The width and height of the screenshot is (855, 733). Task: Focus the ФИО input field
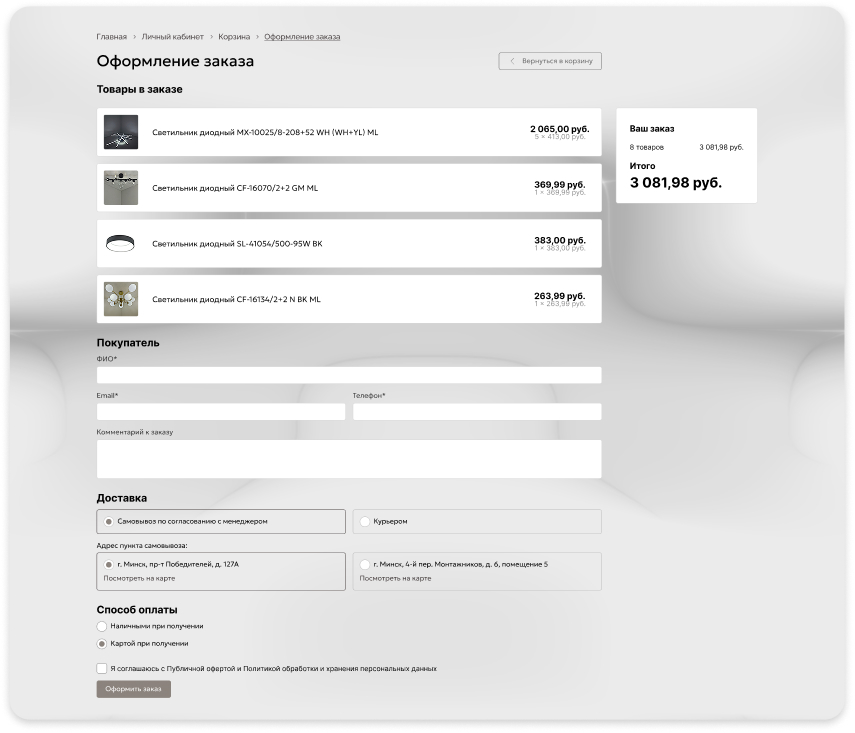348,375
